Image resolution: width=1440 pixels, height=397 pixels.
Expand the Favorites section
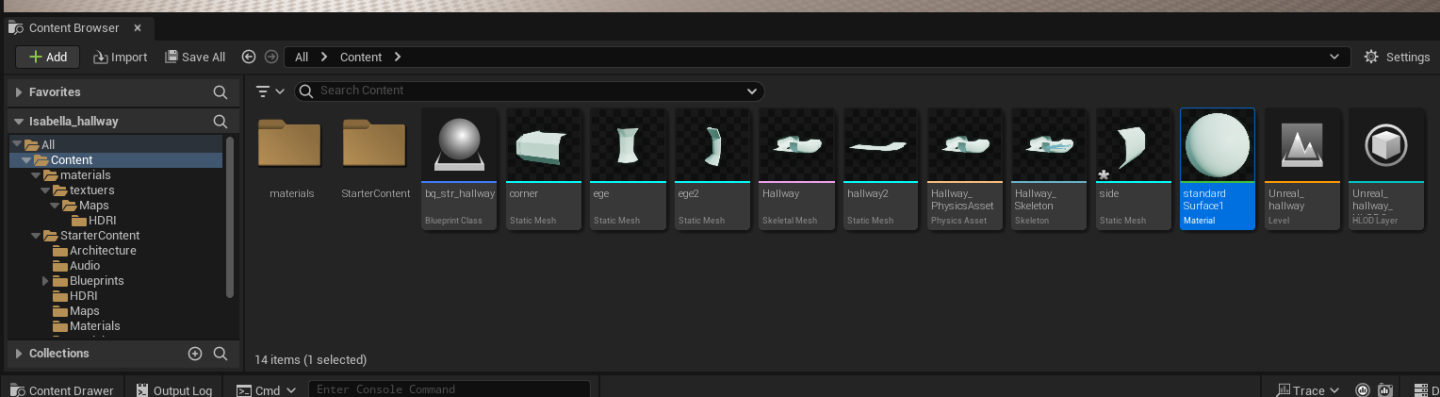tap(18, 92)
